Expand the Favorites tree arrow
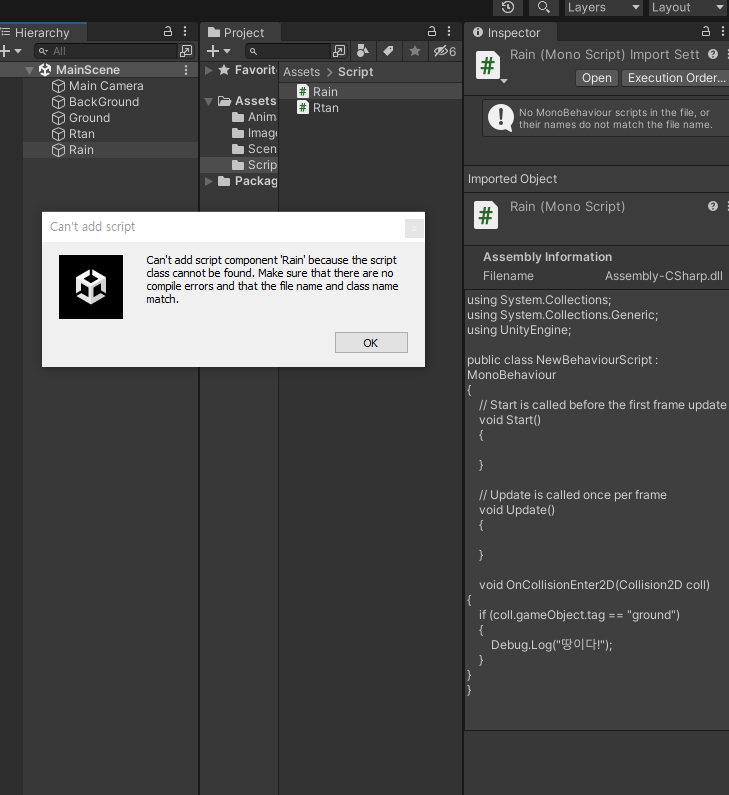The width and height of the screenshot is (729, 795). pyautogui.click(x=208, y=70)
